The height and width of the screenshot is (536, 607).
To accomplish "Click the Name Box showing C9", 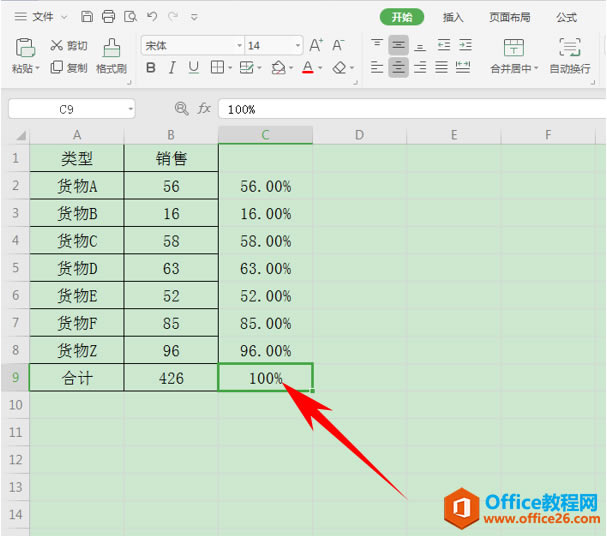I will pos(72,109).
